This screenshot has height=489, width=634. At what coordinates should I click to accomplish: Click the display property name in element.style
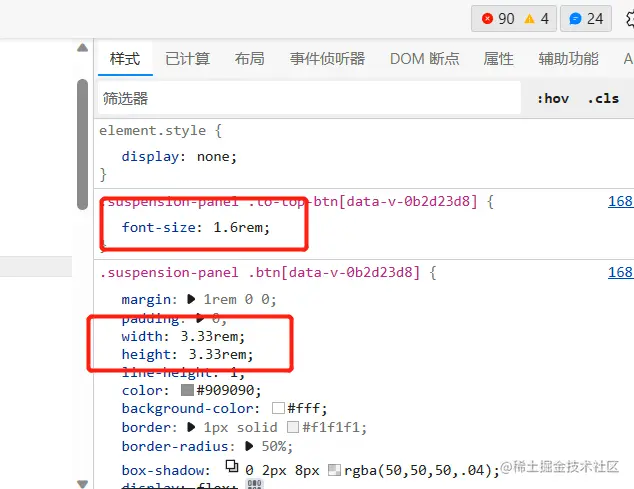tap(150, 157)
